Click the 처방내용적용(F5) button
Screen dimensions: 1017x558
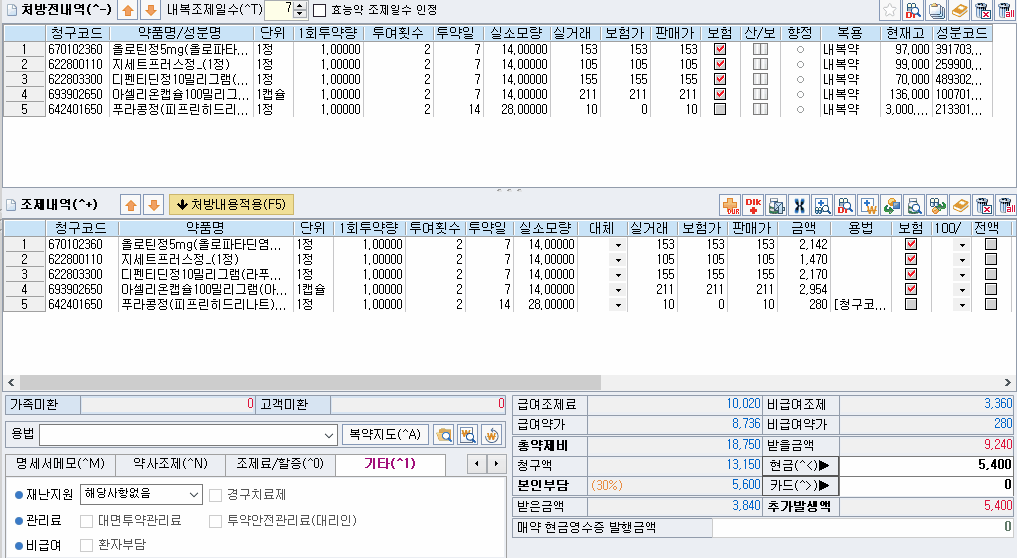[231, 205]
